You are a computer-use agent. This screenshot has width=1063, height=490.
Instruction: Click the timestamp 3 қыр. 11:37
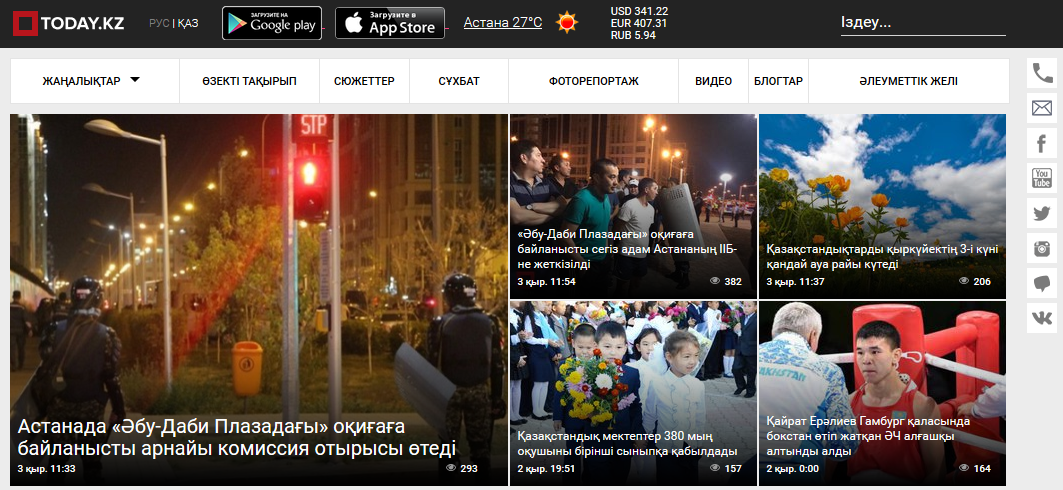[795, 281]
